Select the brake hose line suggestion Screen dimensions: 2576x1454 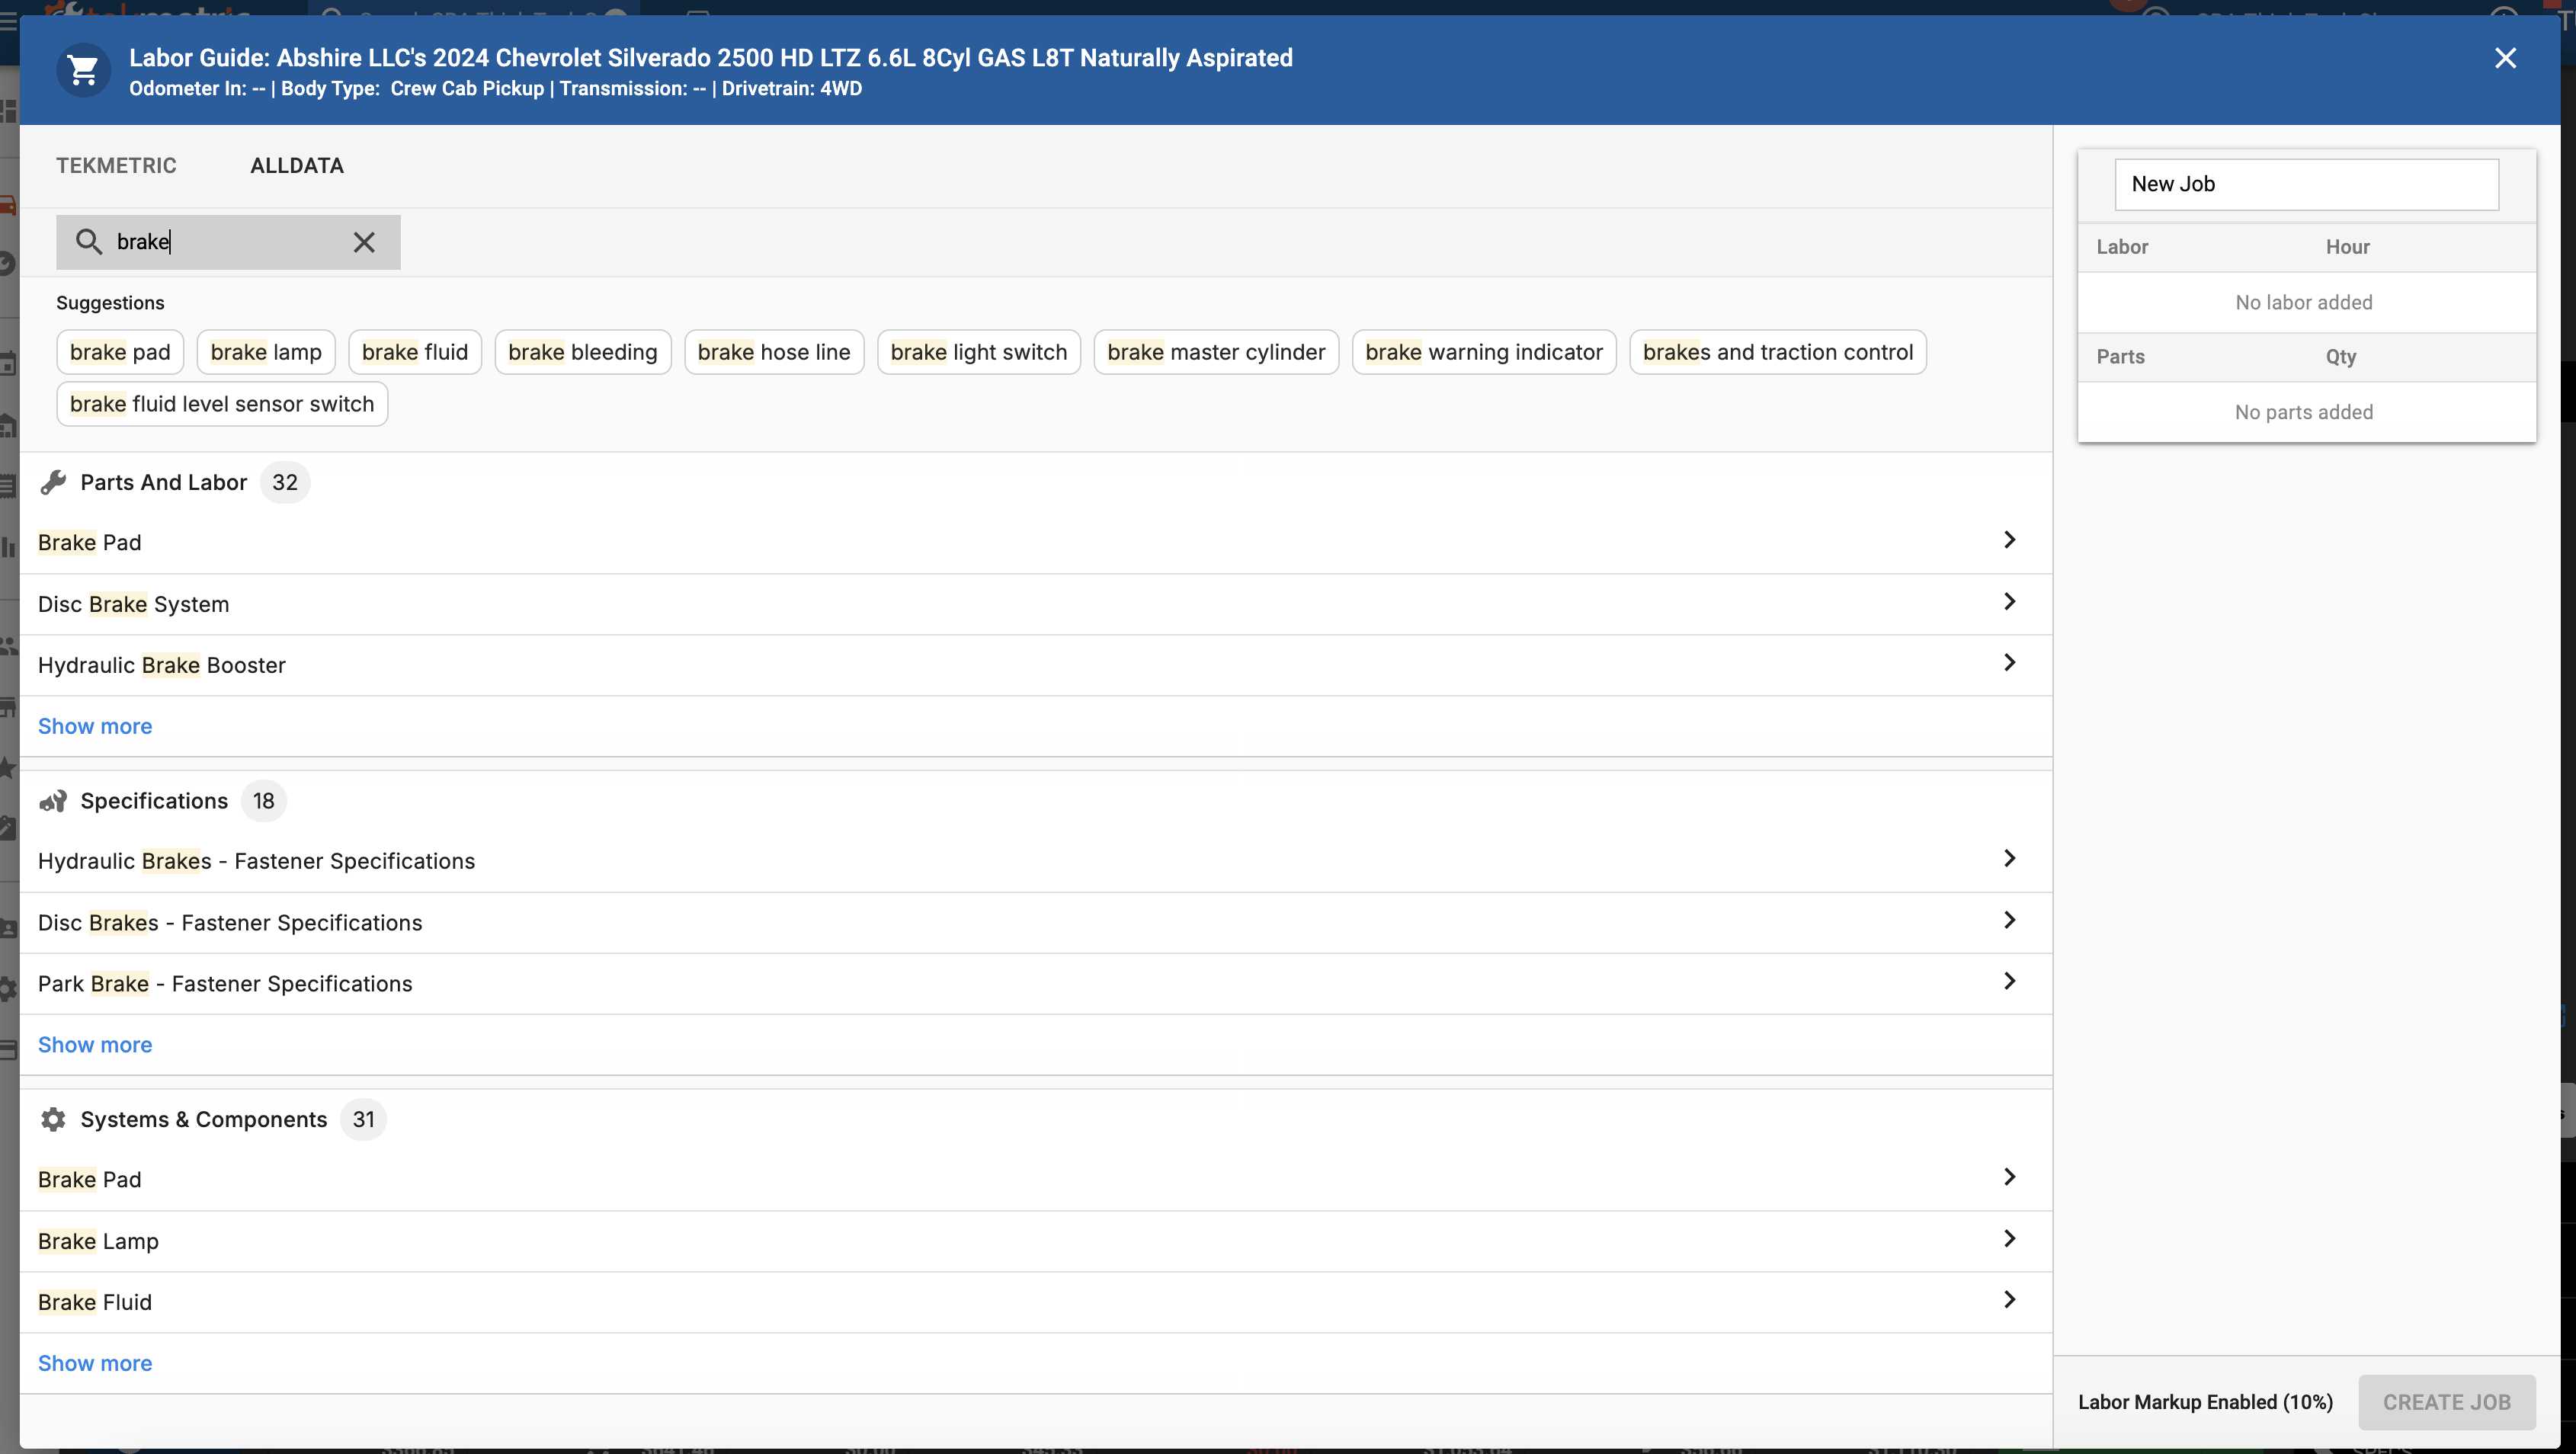click(x=774, y=352)
